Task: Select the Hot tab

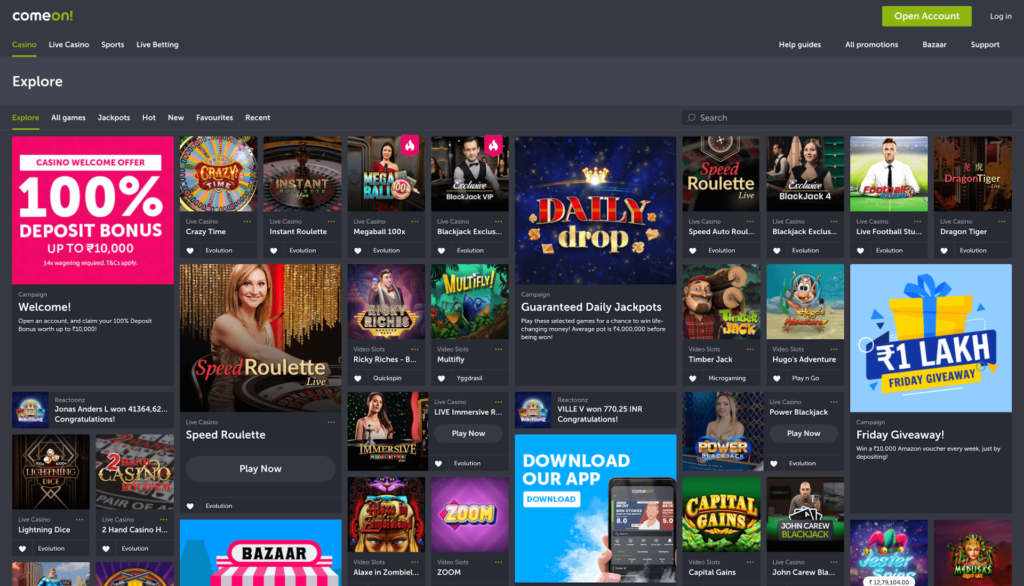Action: [149, 118]
